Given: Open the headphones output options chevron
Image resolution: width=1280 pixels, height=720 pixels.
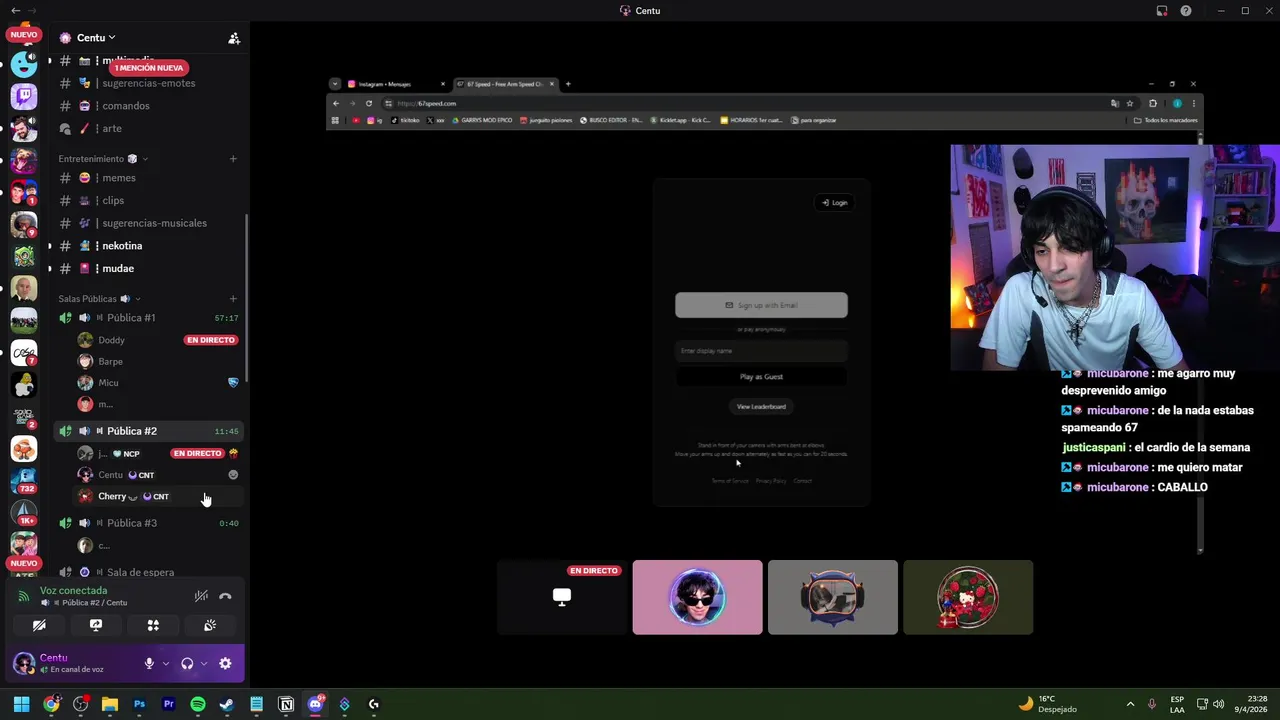Looking at the screenshot, I should [204, 663].
